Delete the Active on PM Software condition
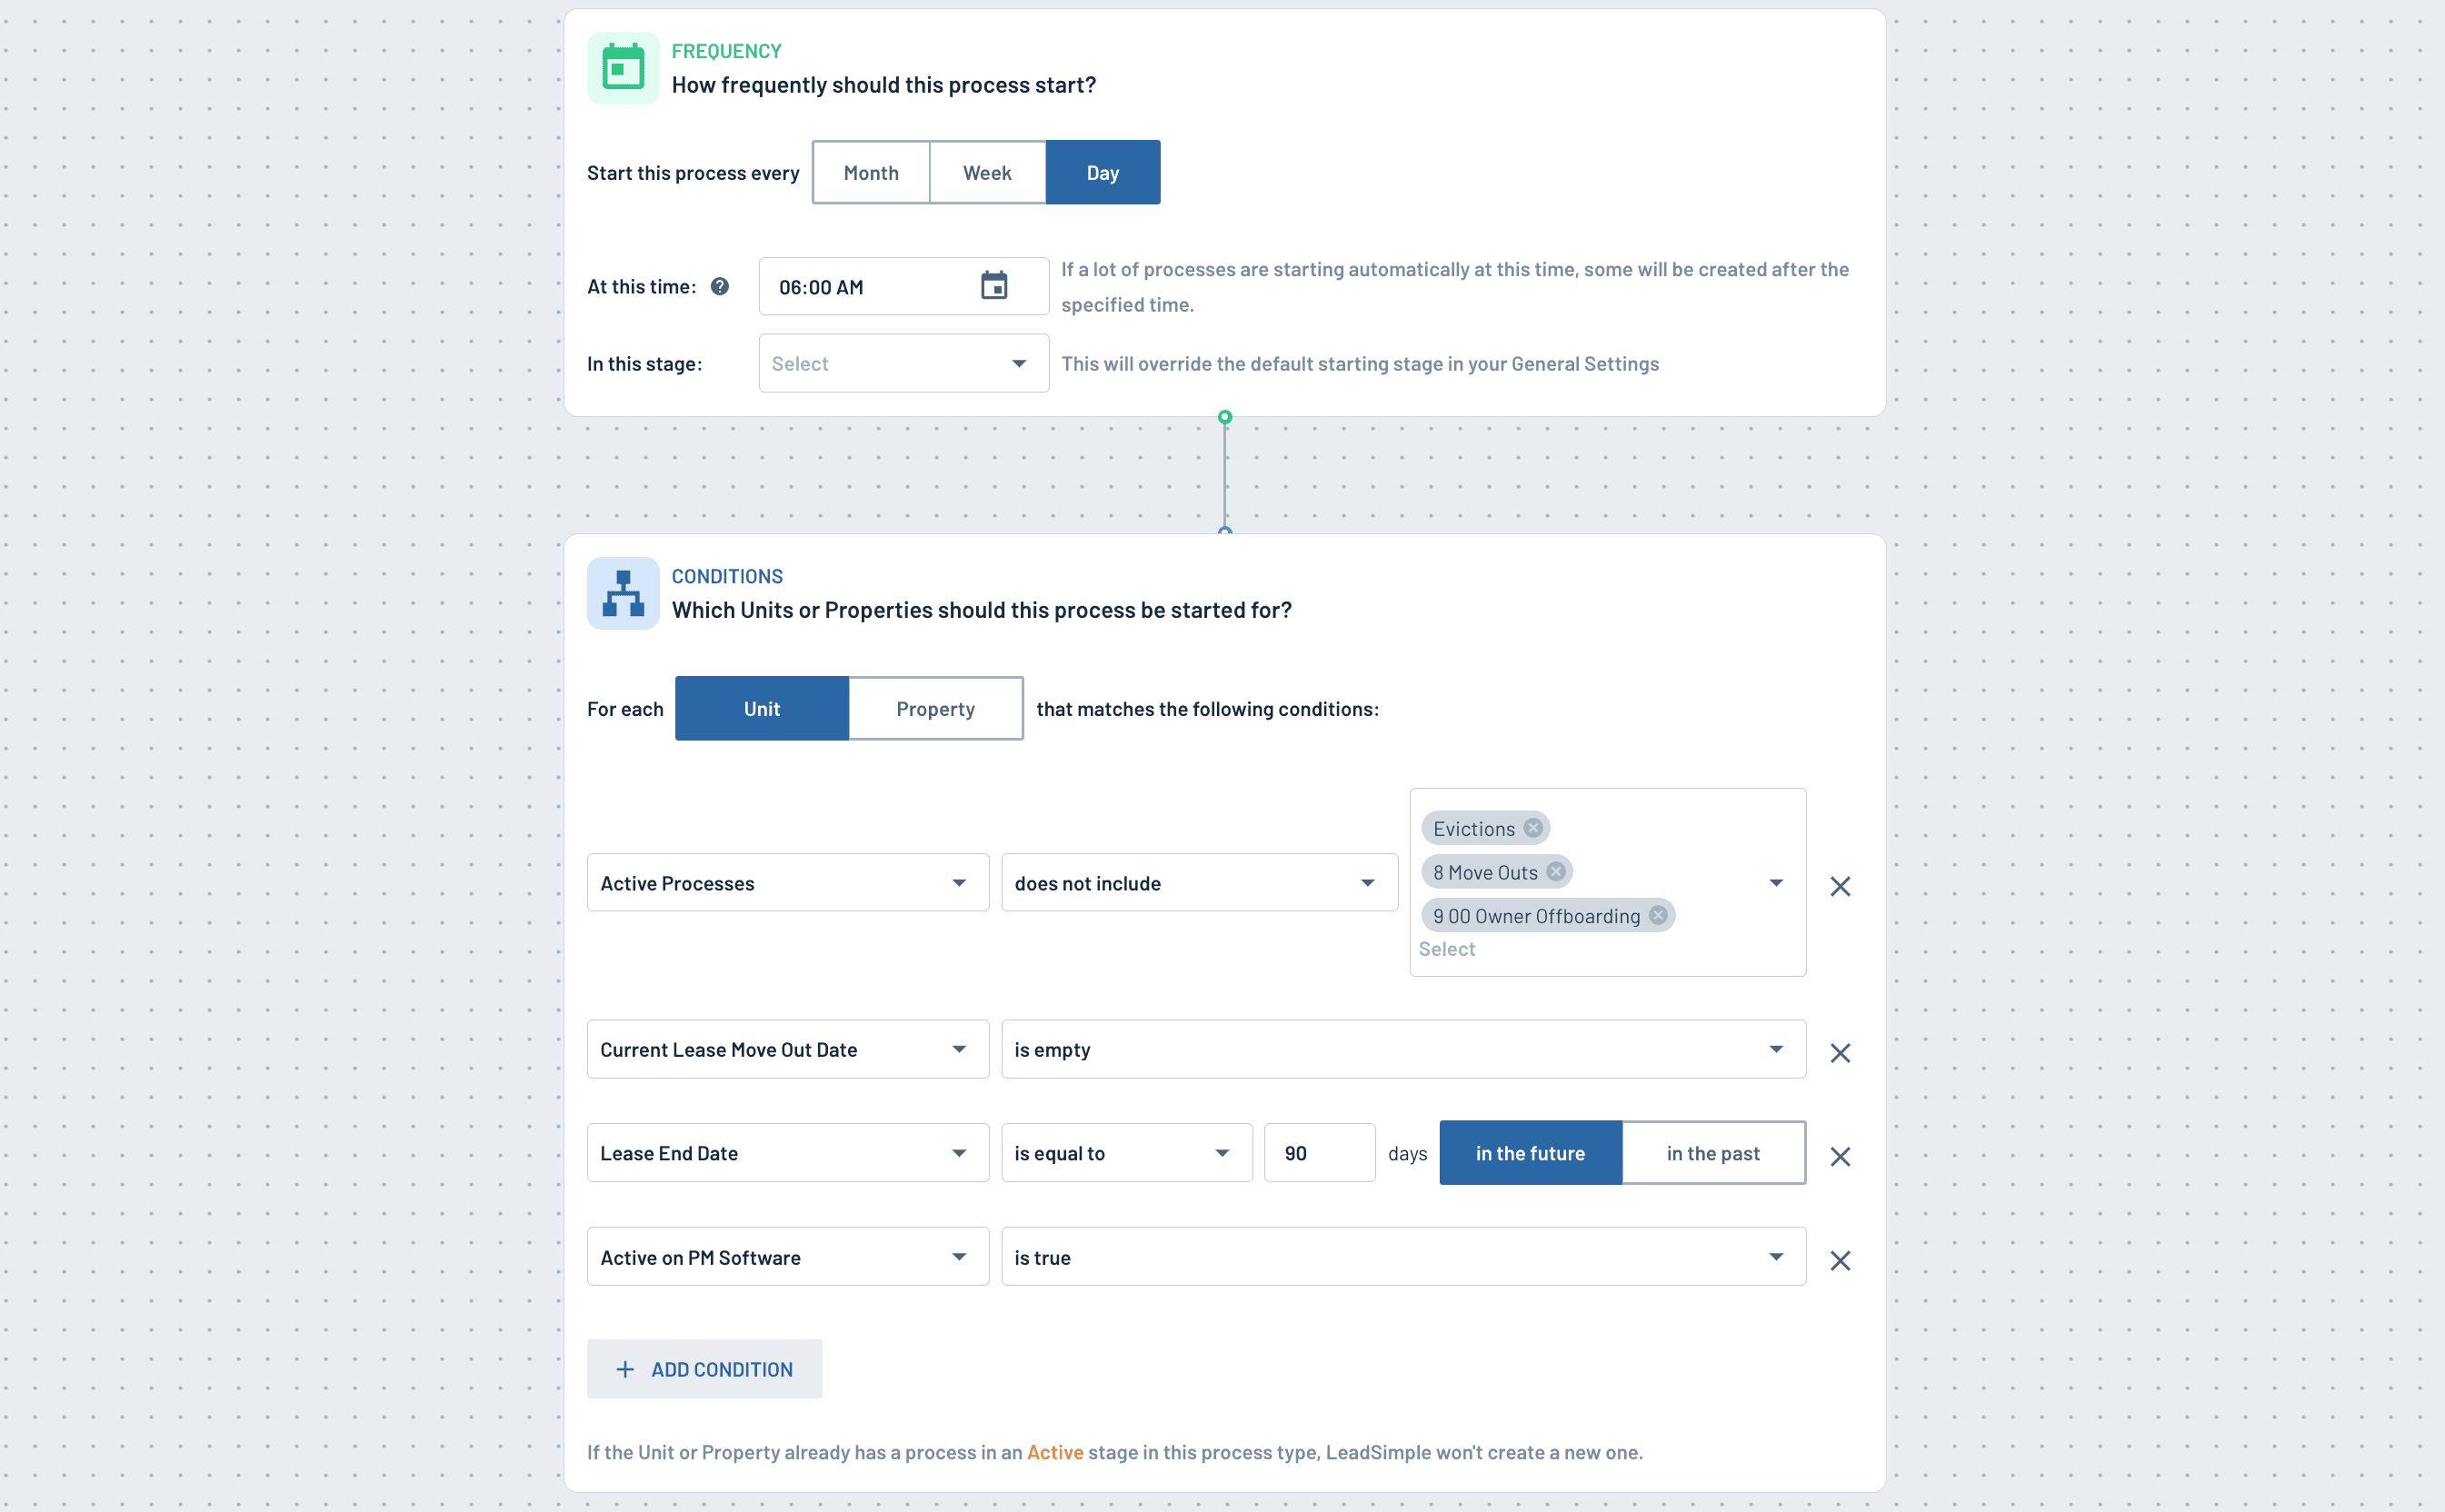2445x1512 pixels. (1839, 1260)
